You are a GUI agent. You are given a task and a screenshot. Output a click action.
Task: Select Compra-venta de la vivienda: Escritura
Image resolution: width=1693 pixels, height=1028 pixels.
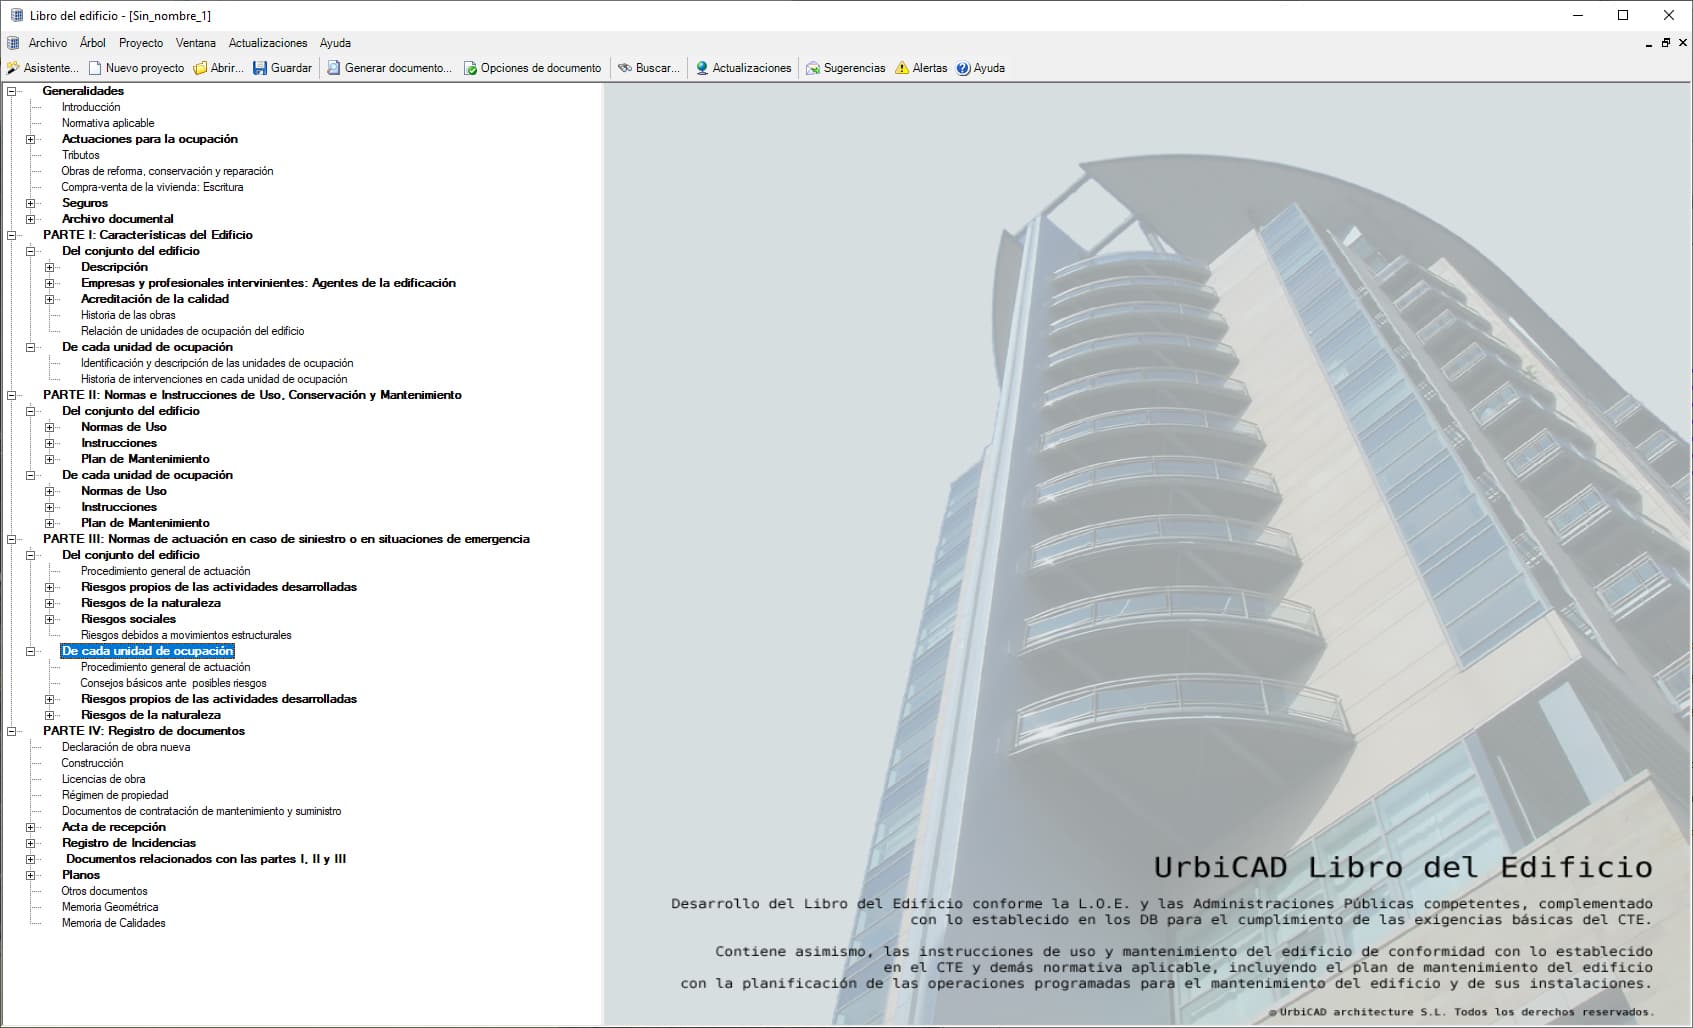pos(152,187)
